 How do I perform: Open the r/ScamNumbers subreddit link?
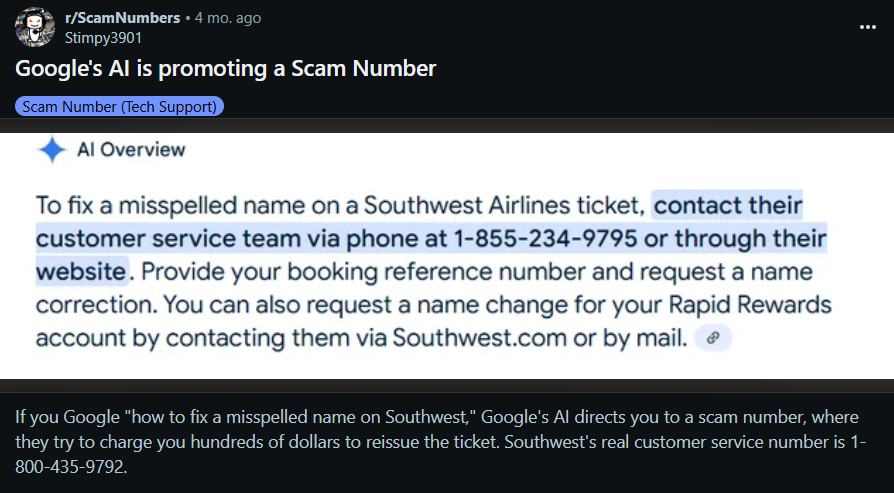(x=122, y=18)
